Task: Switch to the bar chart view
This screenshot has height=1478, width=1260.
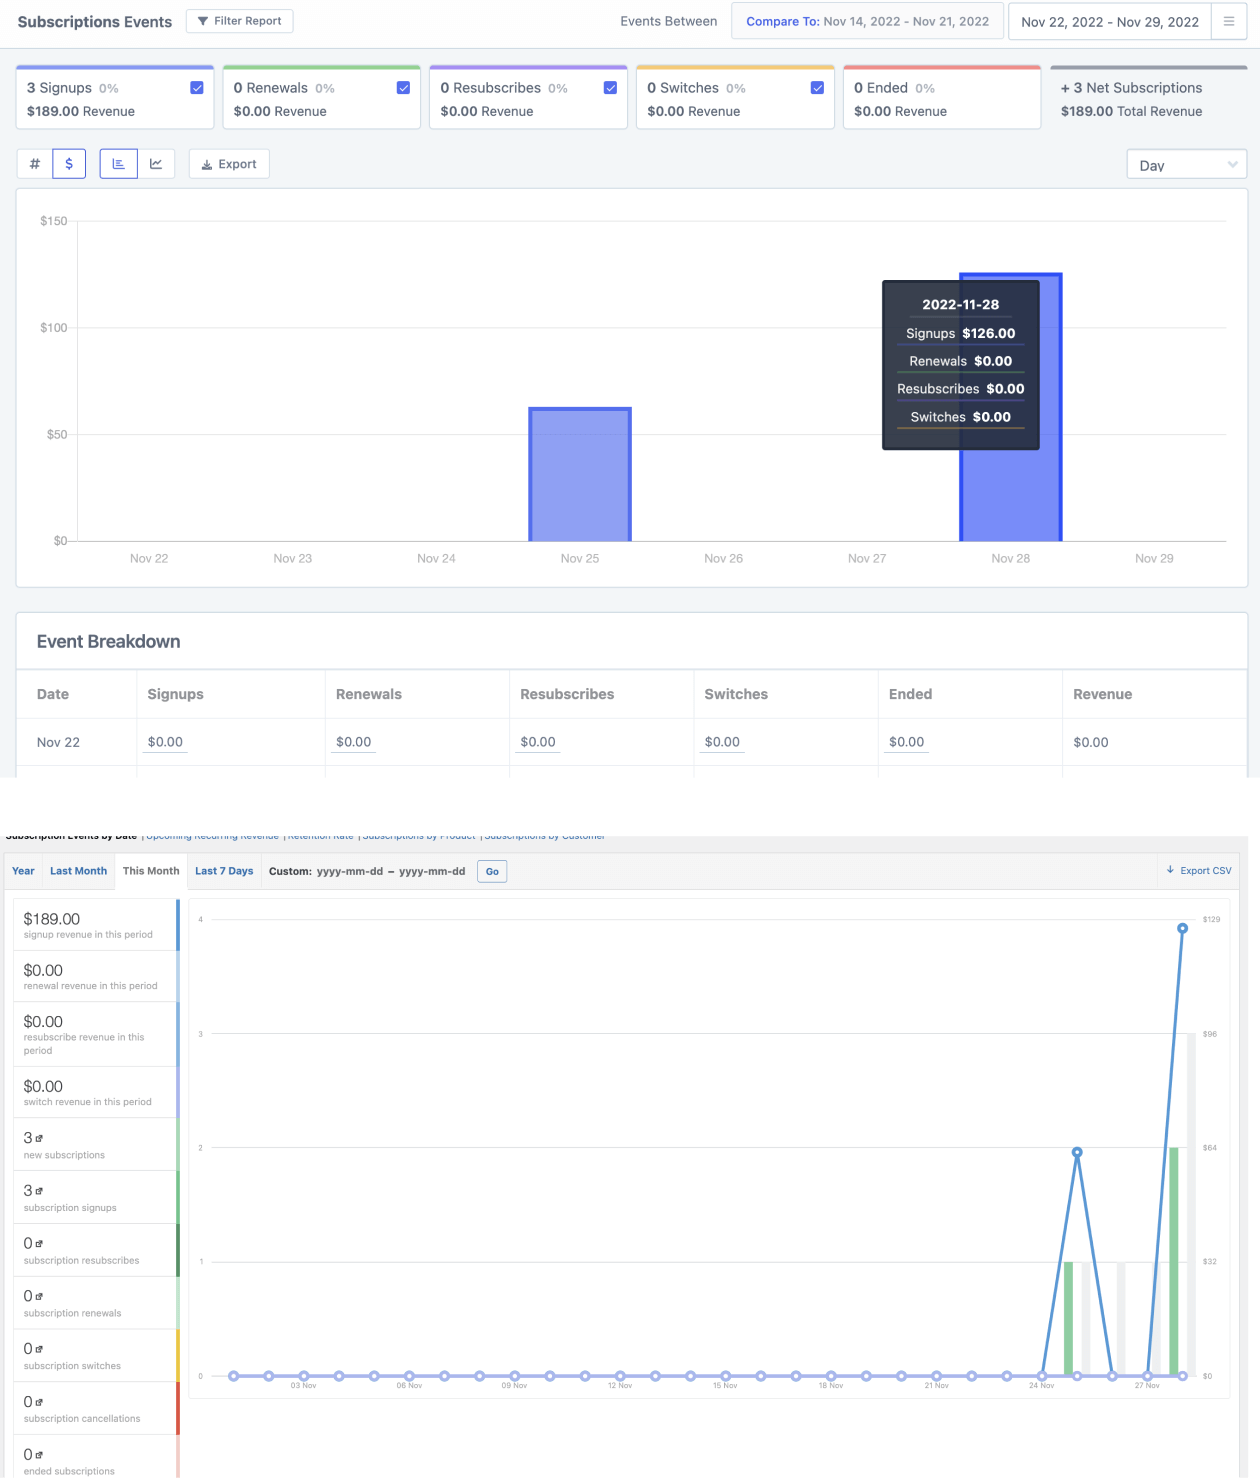Action: tap(118, 163)
